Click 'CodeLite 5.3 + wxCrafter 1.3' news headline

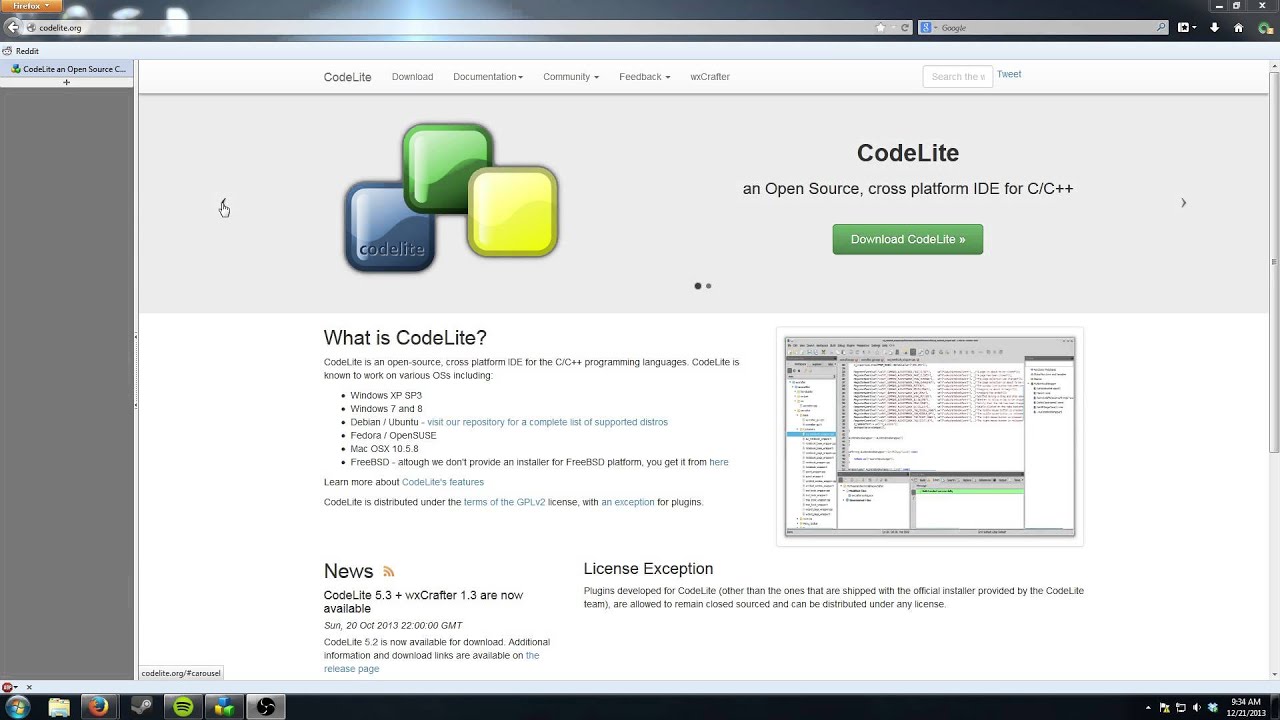coord(423,602)
